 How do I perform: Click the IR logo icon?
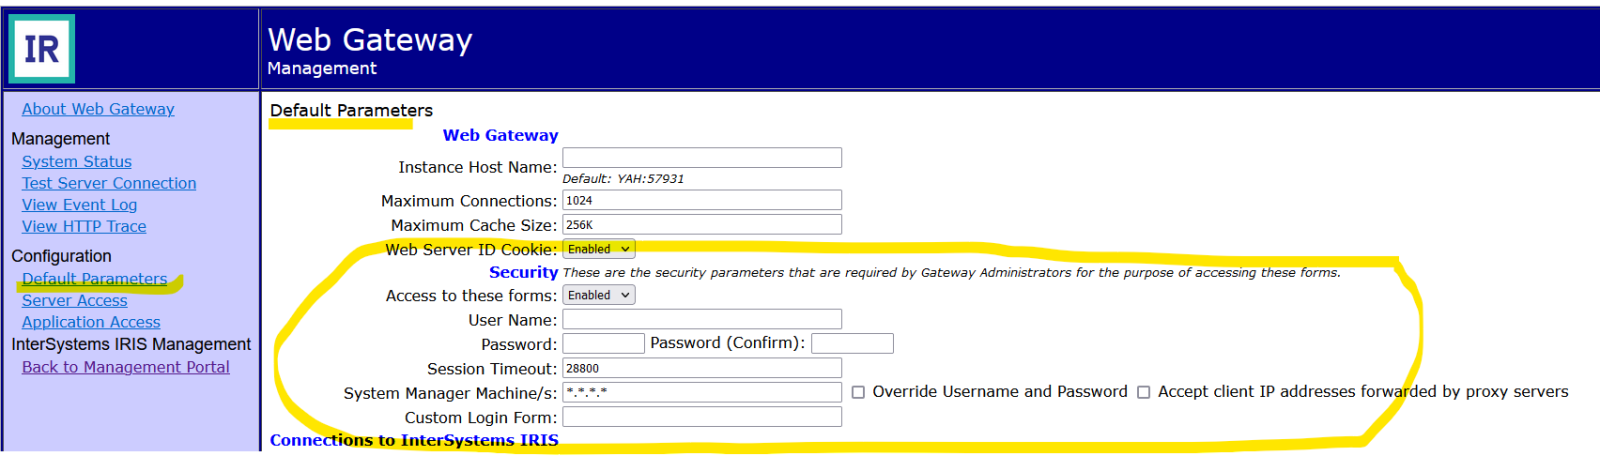42,48
